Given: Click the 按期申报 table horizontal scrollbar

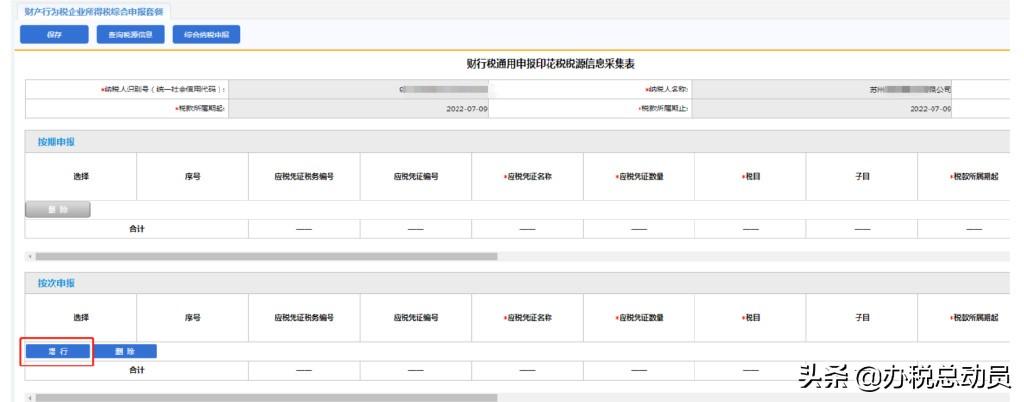Looking at the screenshot, I should pyautogui.click(x=265, y=256).
